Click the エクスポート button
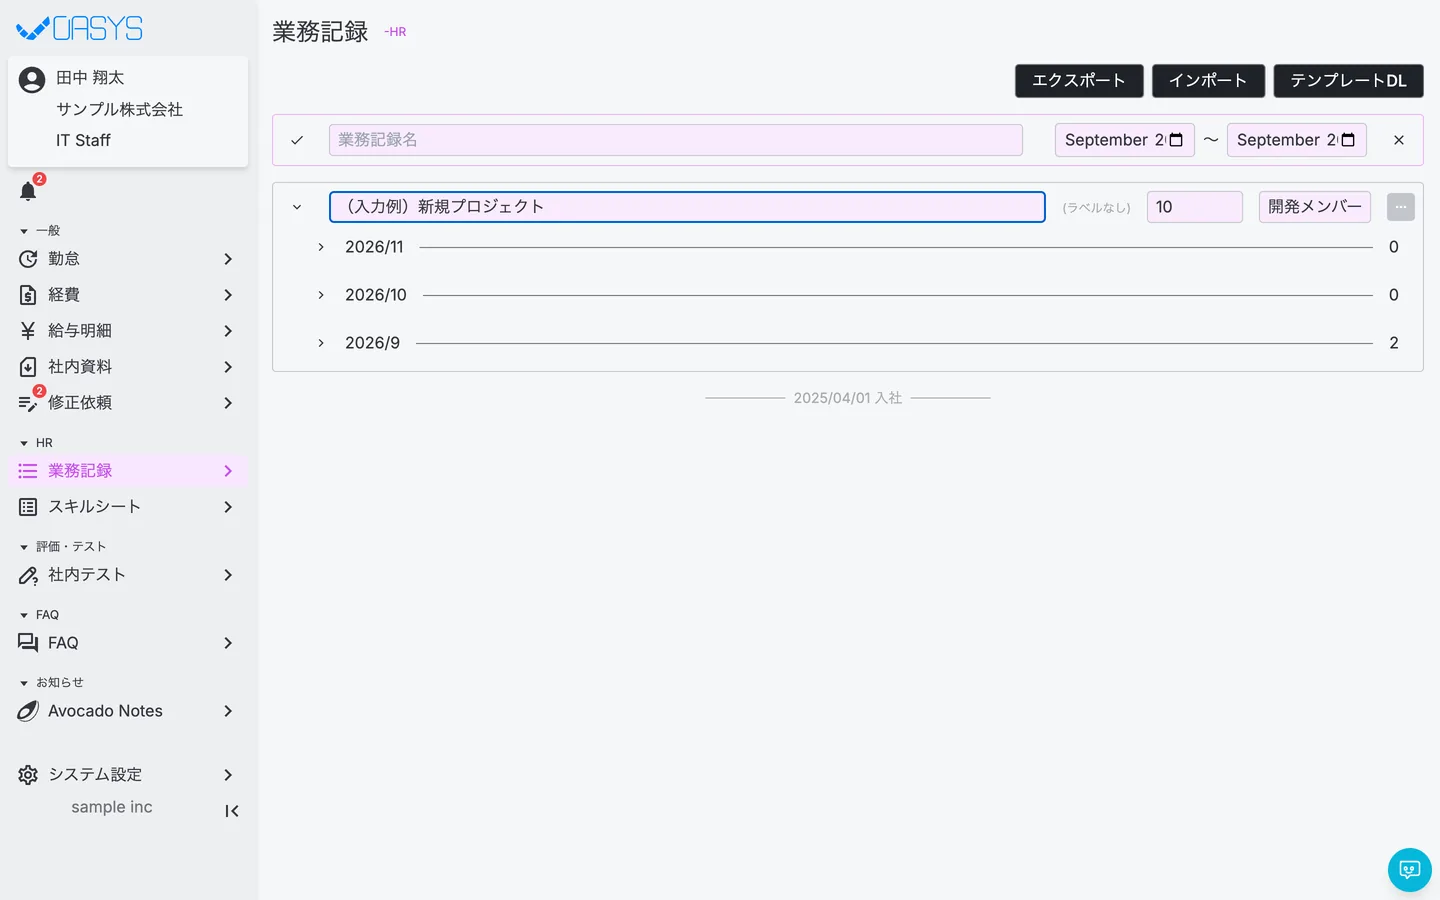This screenshot has width=1440, height=900. (x=1079, y=81)
